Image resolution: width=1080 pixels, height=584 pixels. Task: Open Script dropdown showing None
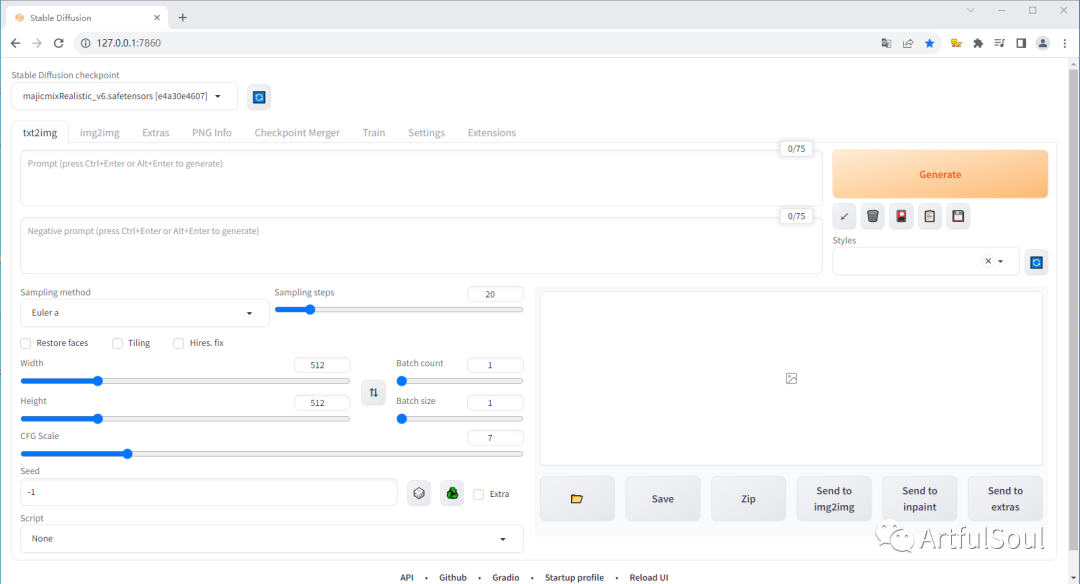tap(272, 539)
